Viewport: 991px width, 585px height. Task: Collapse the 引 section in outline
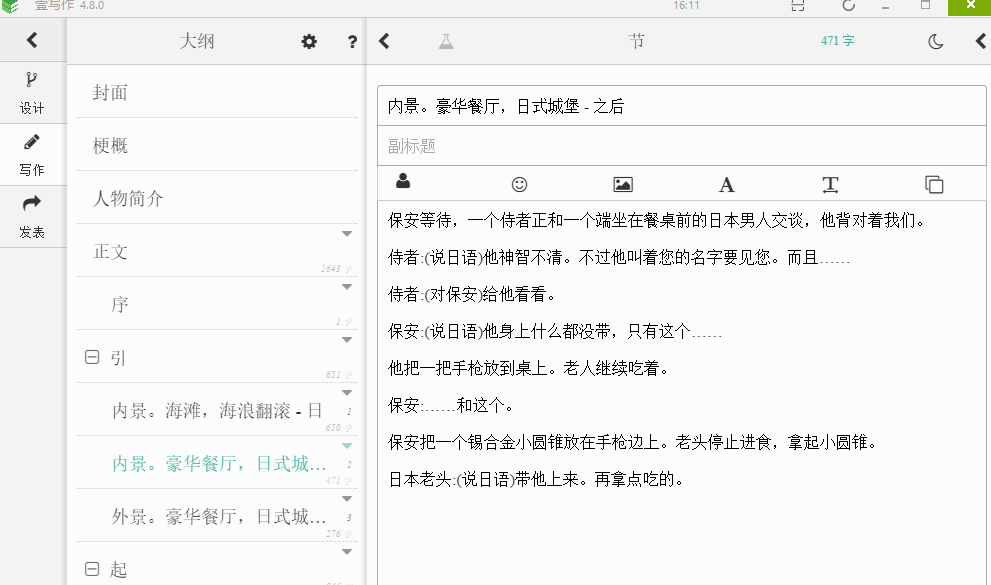[92, 357]
